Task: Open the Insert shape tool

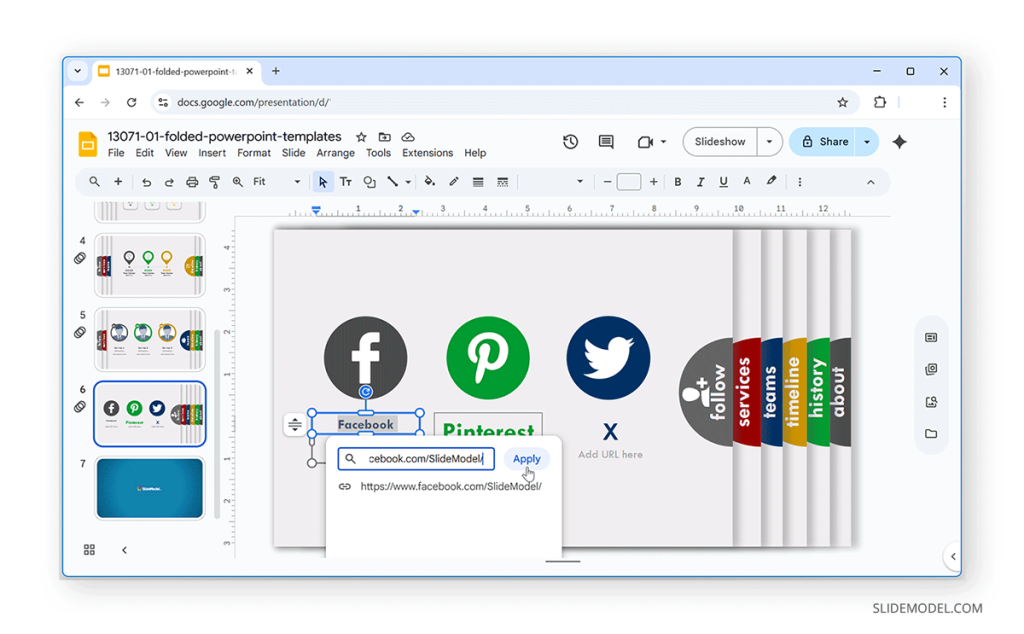Action: click(x=368, y=182)
